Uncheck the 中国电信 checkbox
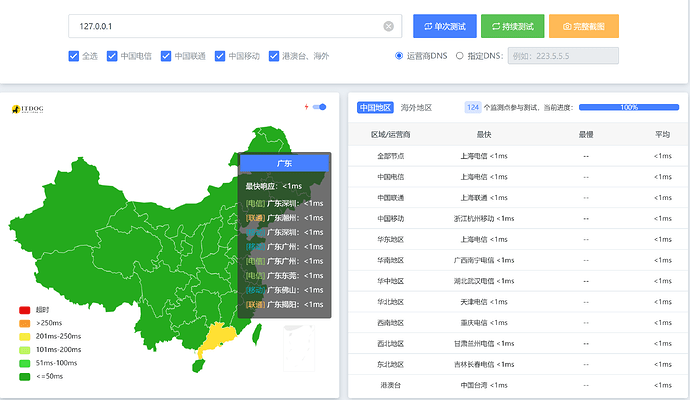690x400 pixels. click(x=112, y=56)
